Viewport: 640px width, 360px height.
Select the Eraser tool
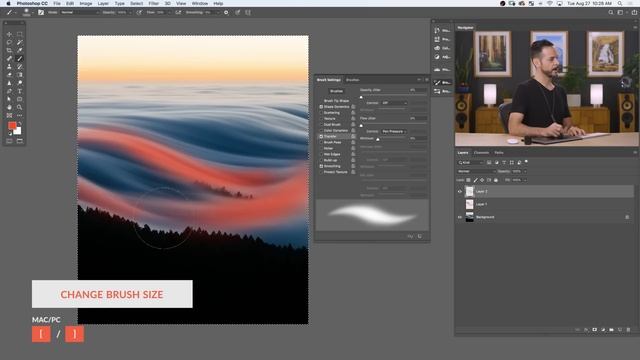coord(9,75)
